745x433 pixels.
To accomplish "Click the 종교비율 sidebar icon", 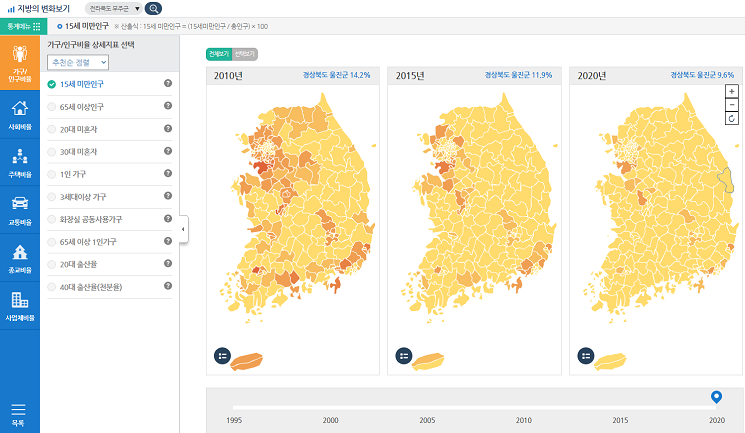I will tap(19, 257).
